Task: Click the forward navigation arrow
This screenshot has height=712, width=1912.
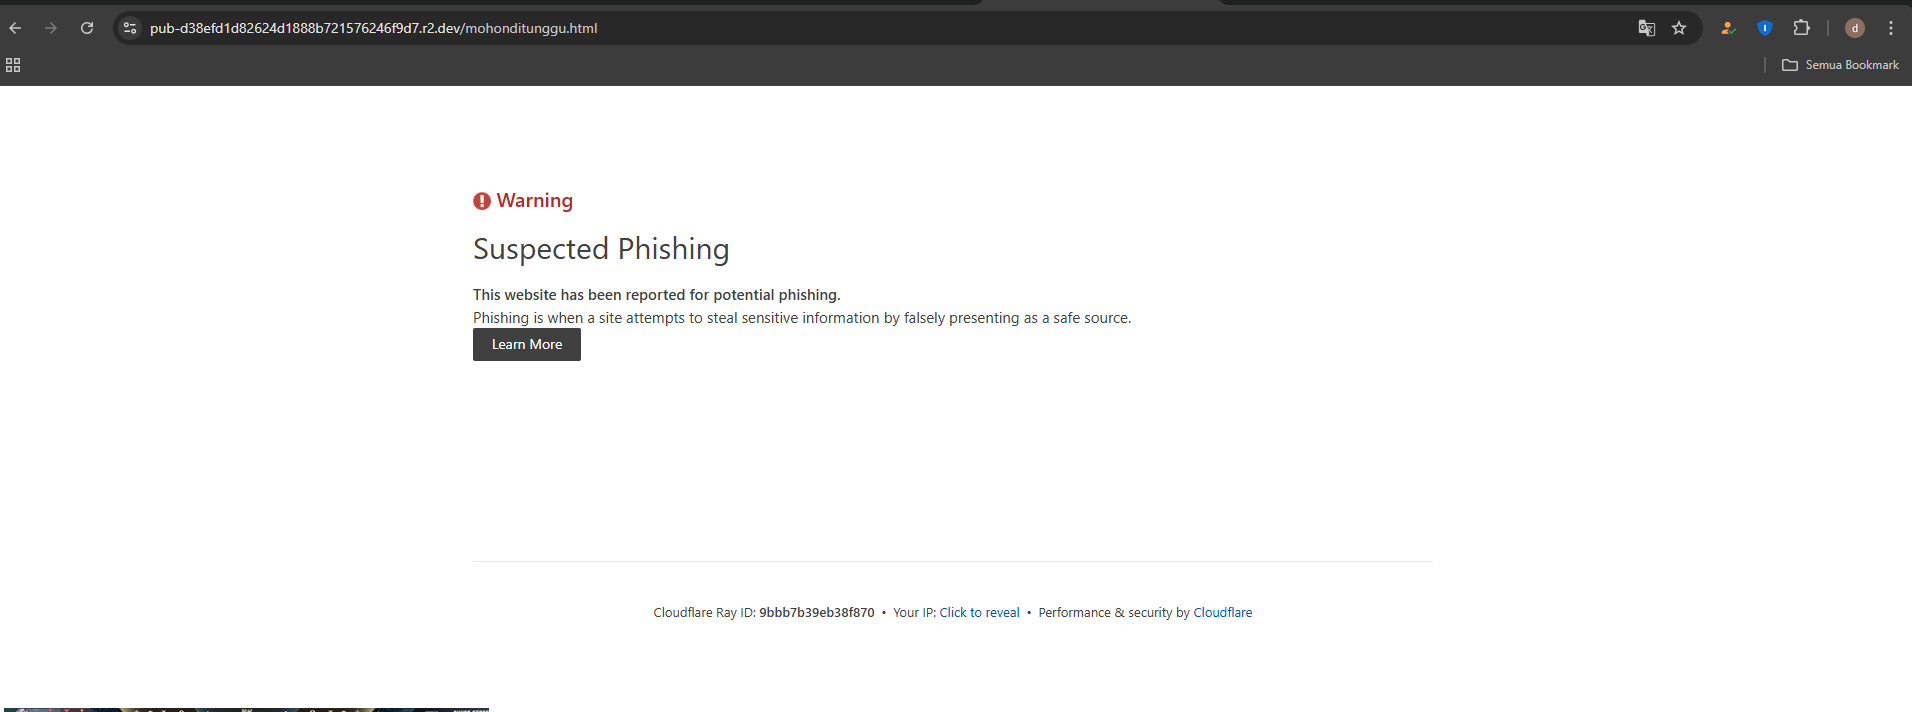Action: point(51,28)
